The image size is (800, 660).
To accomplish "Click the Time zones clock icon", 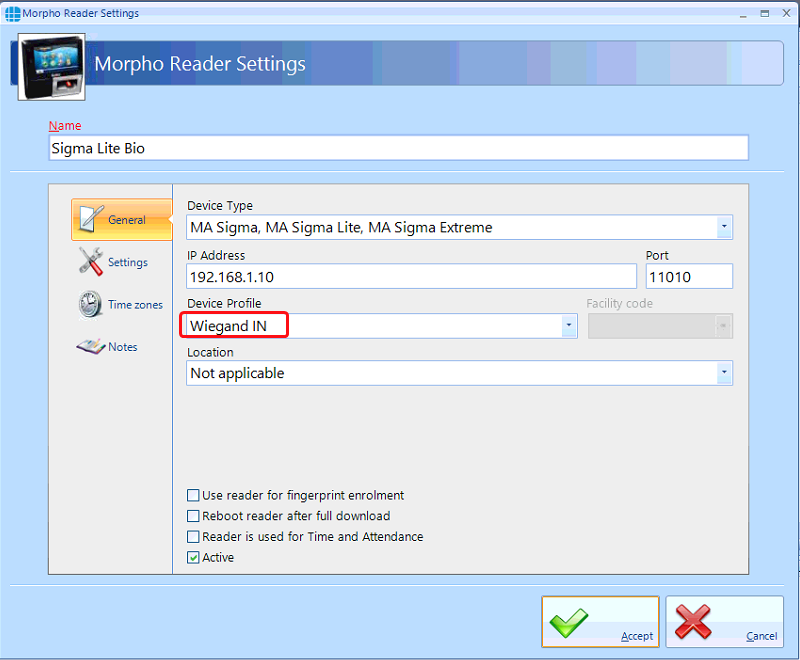I will 90,304.
